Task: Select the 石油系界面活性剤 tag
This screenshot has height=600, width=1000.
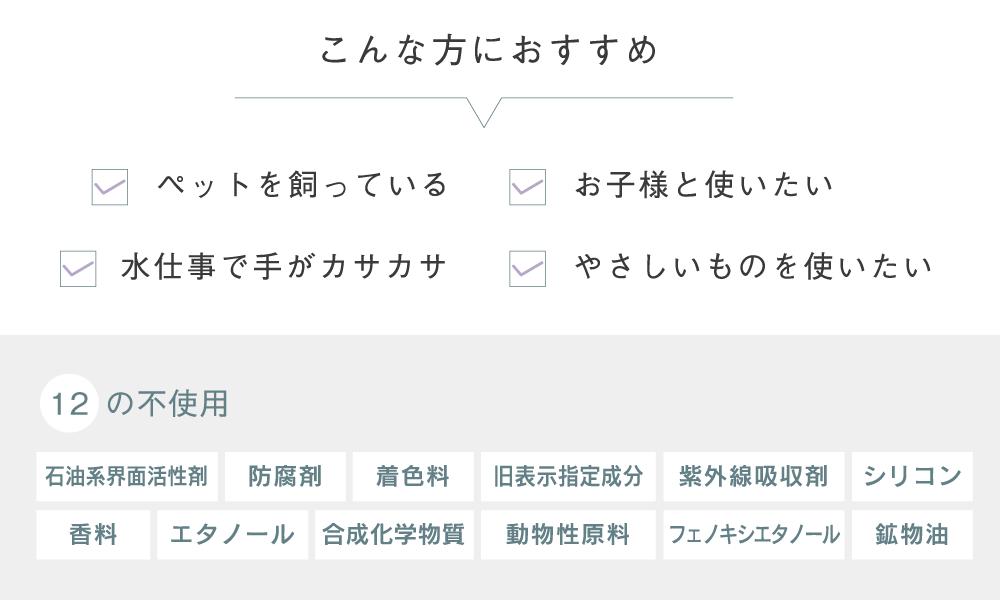Action: (127, 476)
